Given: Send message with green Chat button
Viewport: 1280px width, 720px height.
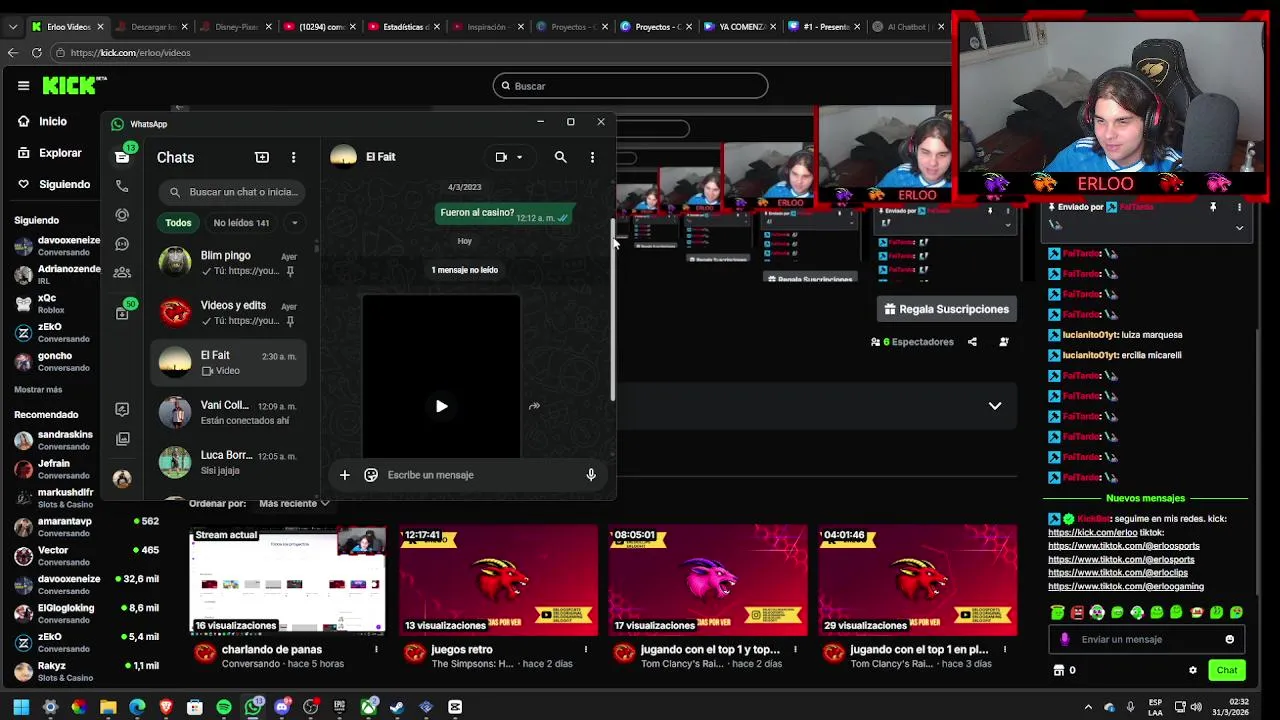Looking at the screenshot, I should tap(1227, 670).
